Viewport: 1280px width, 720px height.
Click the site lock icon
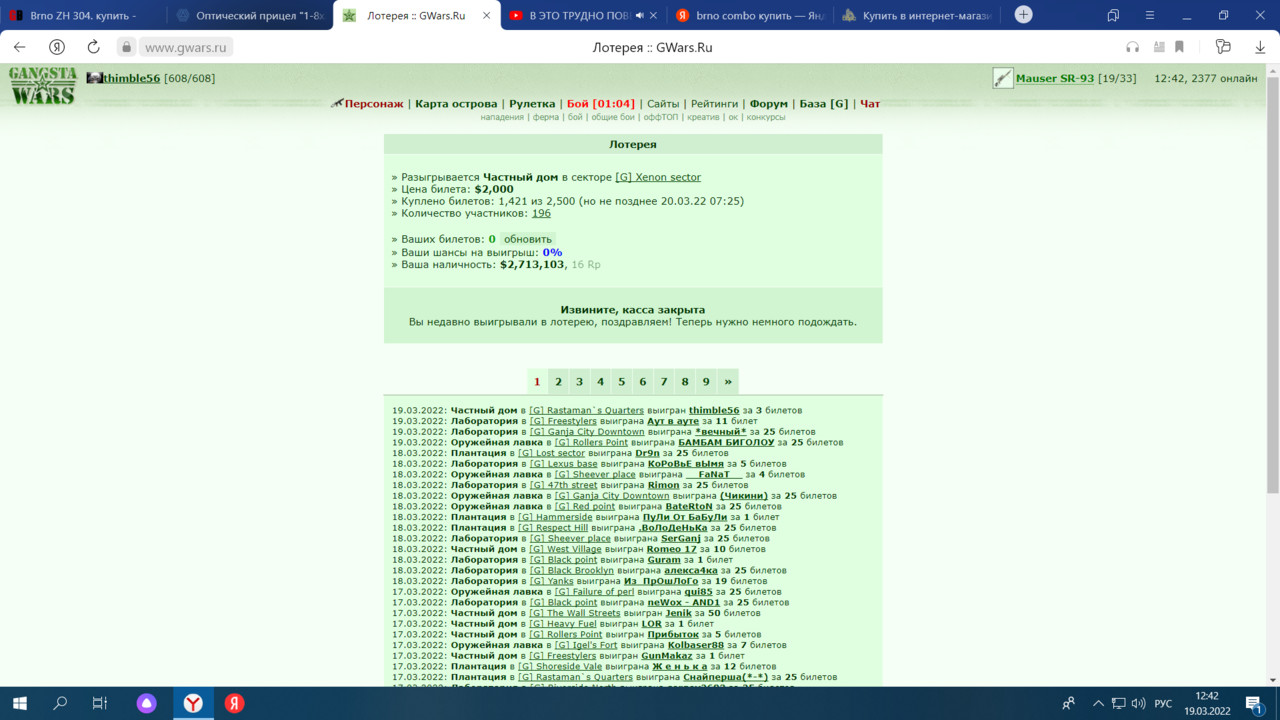(126, 47)
